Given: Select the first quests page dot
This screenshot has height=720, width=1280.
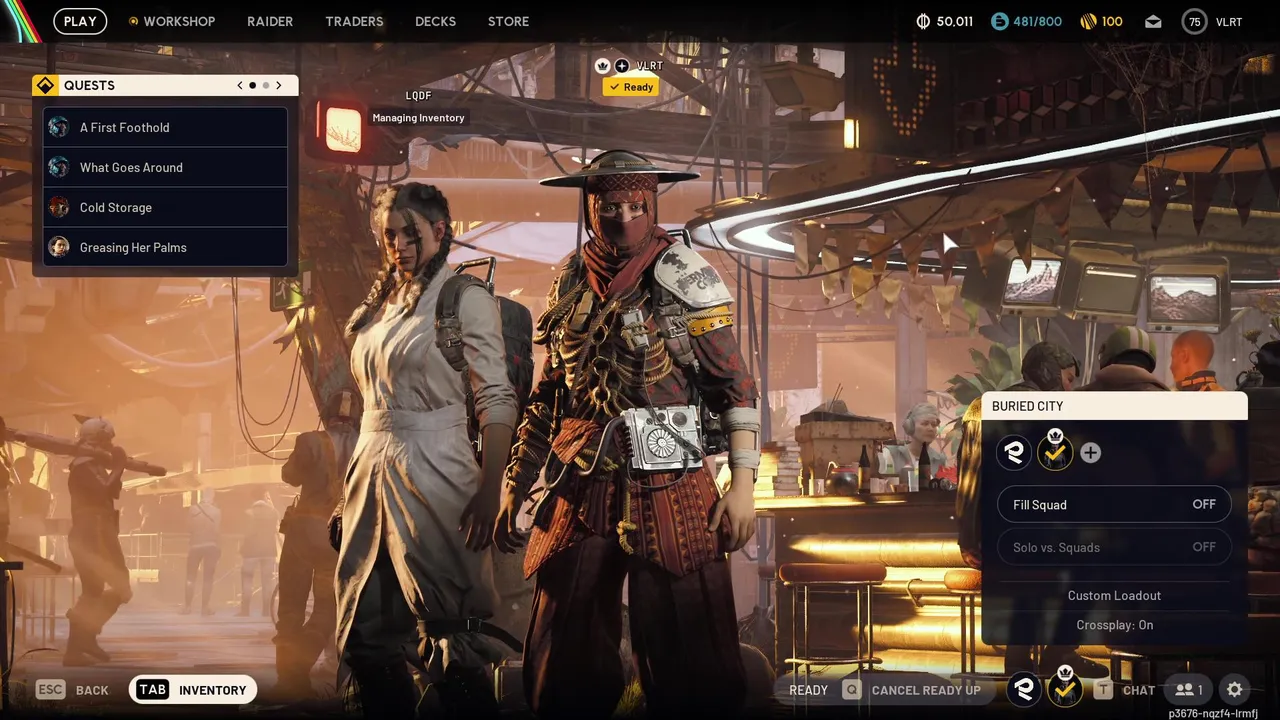Looking at the screenshot, I should [252, 86].
